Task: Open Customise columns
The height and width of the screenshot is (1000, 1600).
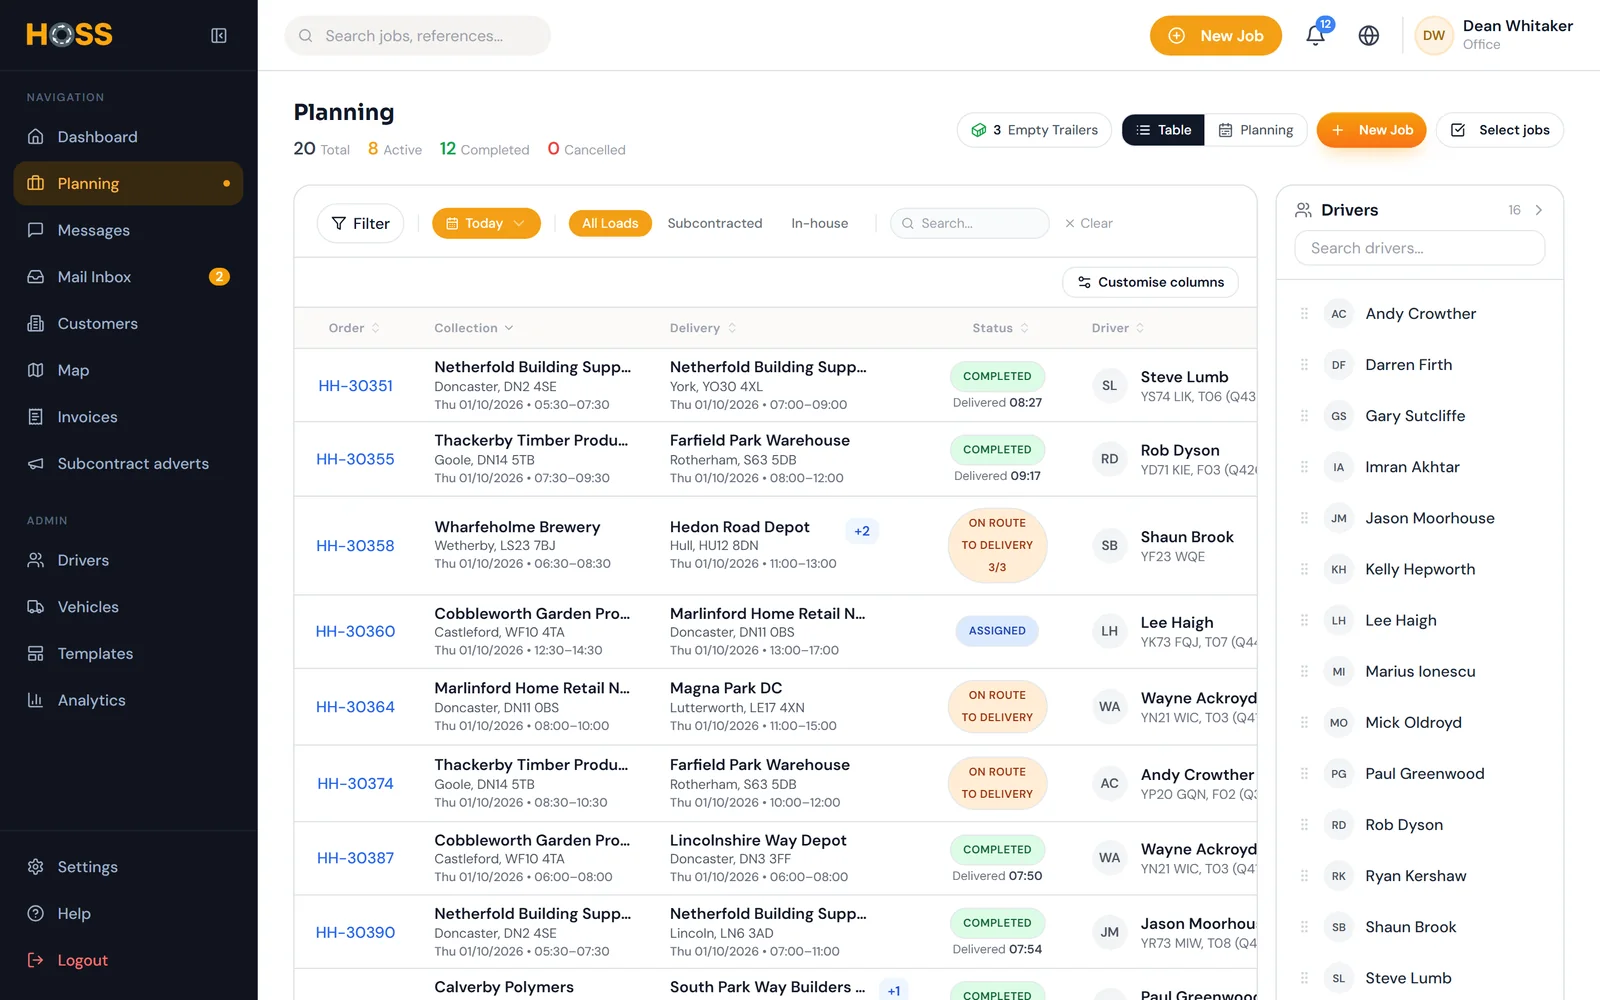Action: pos(1150,283)
